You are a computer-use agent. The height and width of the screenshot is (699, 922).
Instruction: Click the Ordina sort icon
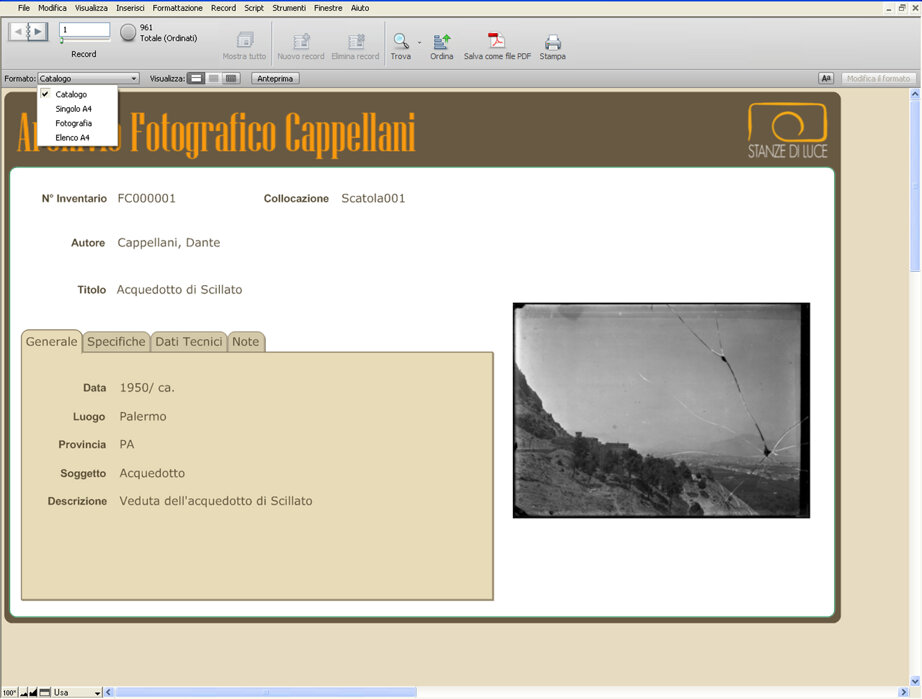(x=442, y=41)
